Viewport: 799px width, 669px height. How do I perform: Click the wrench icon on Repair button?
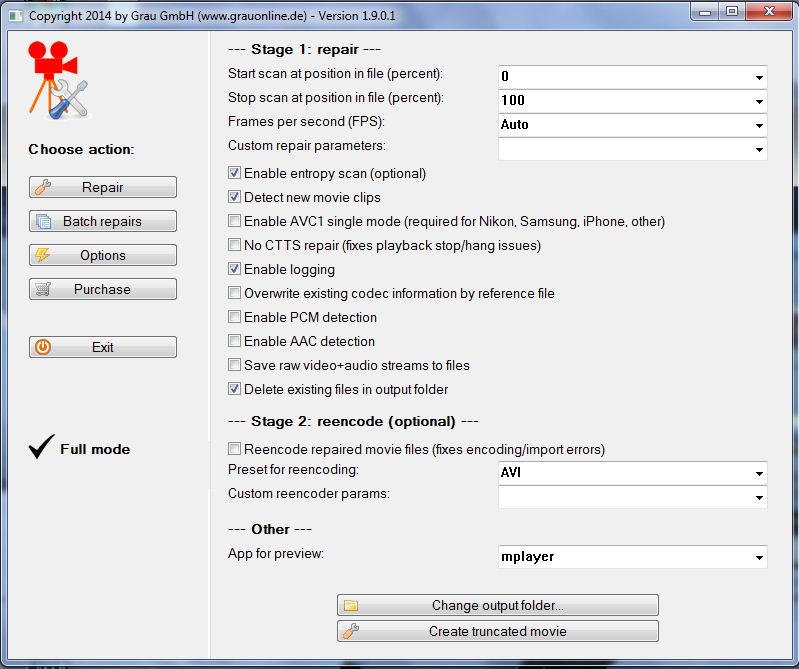(42, 188)
